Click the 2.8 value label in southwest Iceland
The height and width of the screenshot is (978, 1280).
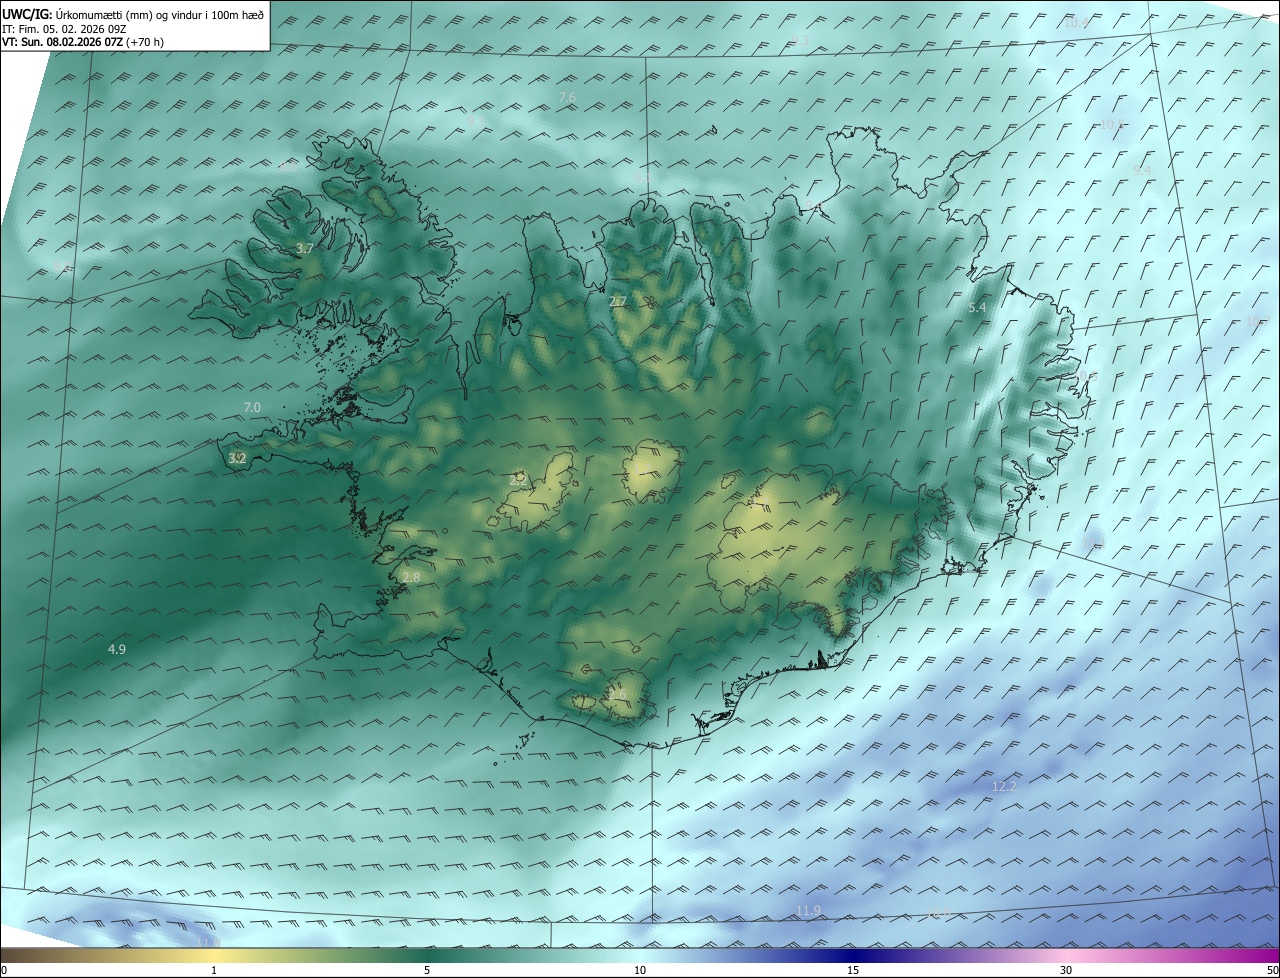[411, 578]
